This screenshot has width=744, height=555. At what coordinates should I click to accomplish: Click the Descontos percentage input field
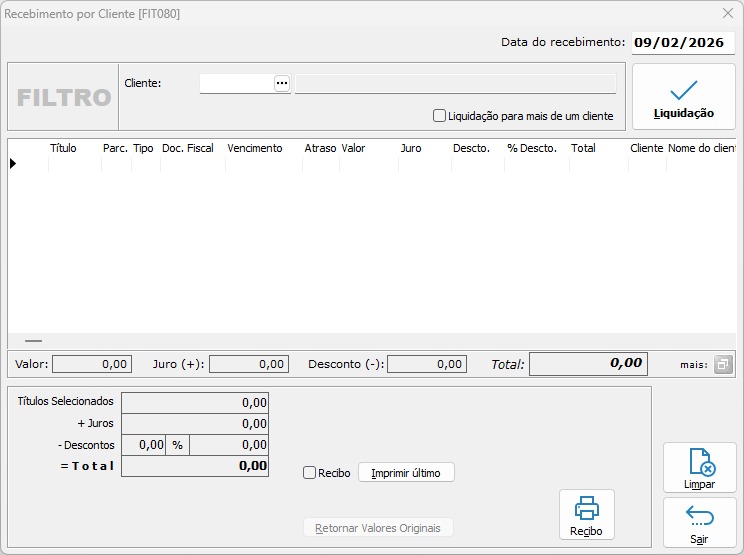pos(151,445)
